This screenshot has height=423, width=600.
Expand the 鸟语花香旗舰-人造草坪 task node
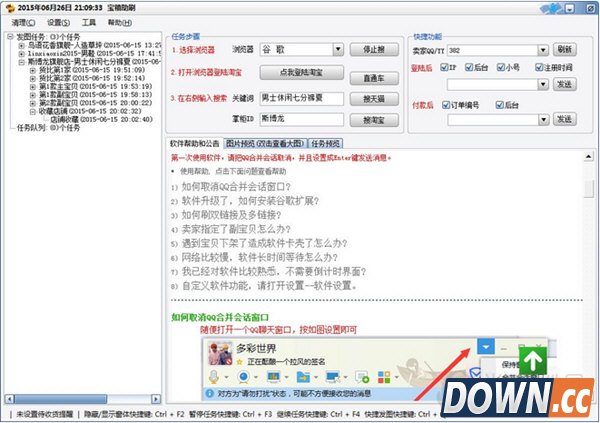click(21, 45)
